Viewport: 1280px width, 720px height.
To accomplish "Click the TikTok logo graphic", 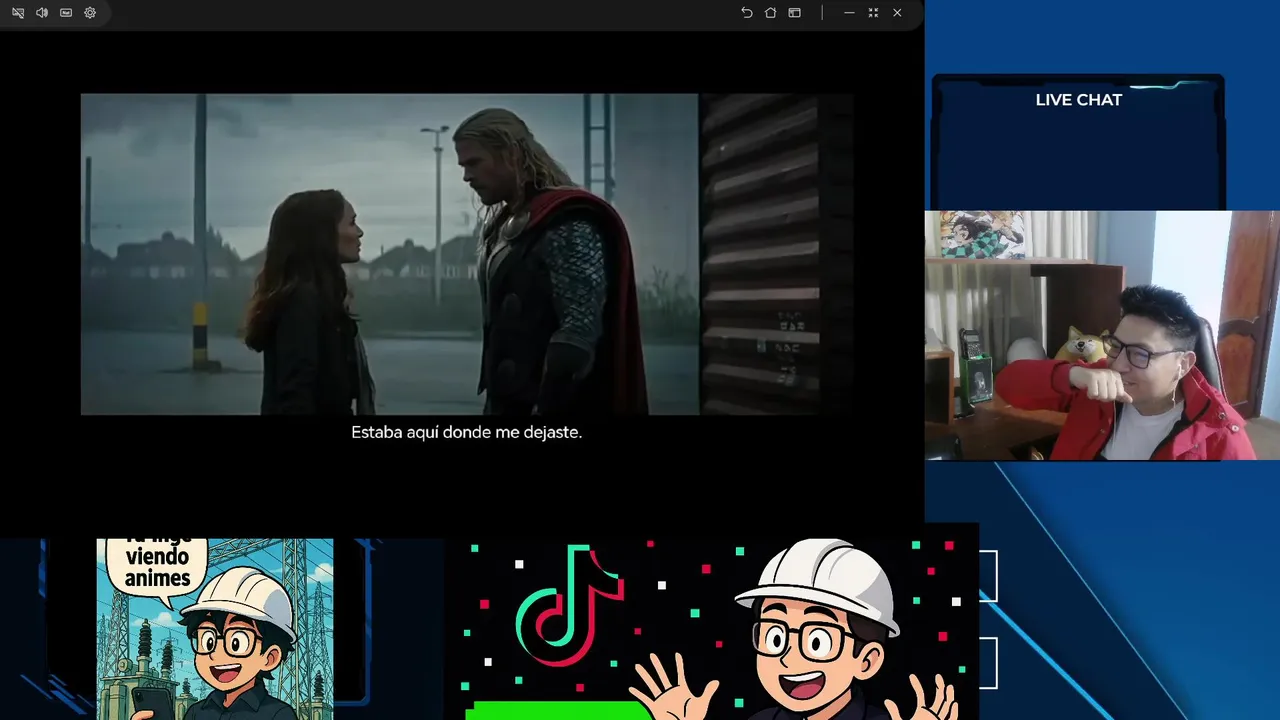I will coord(569,606).
